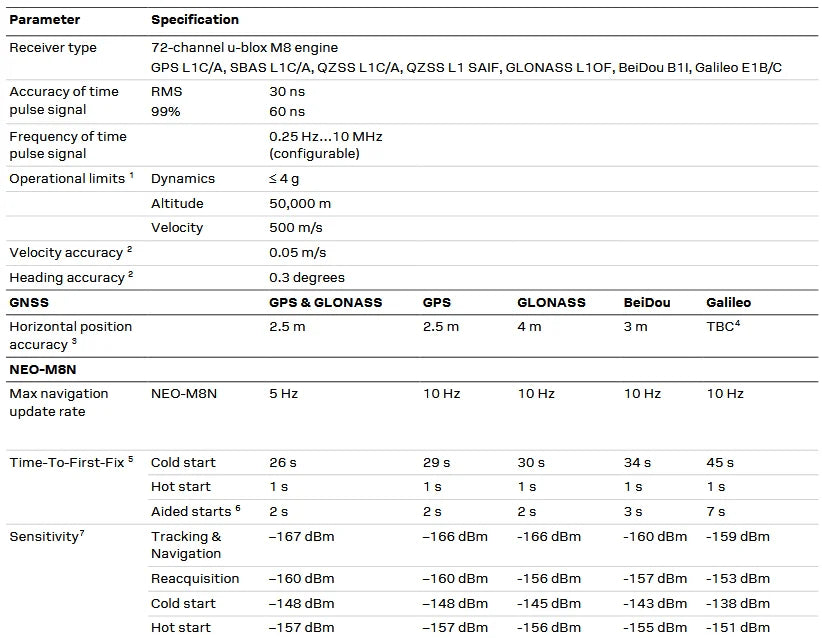
Task: Click the "4 m" GLONASS position accuracy
Action: pos(529,327)
